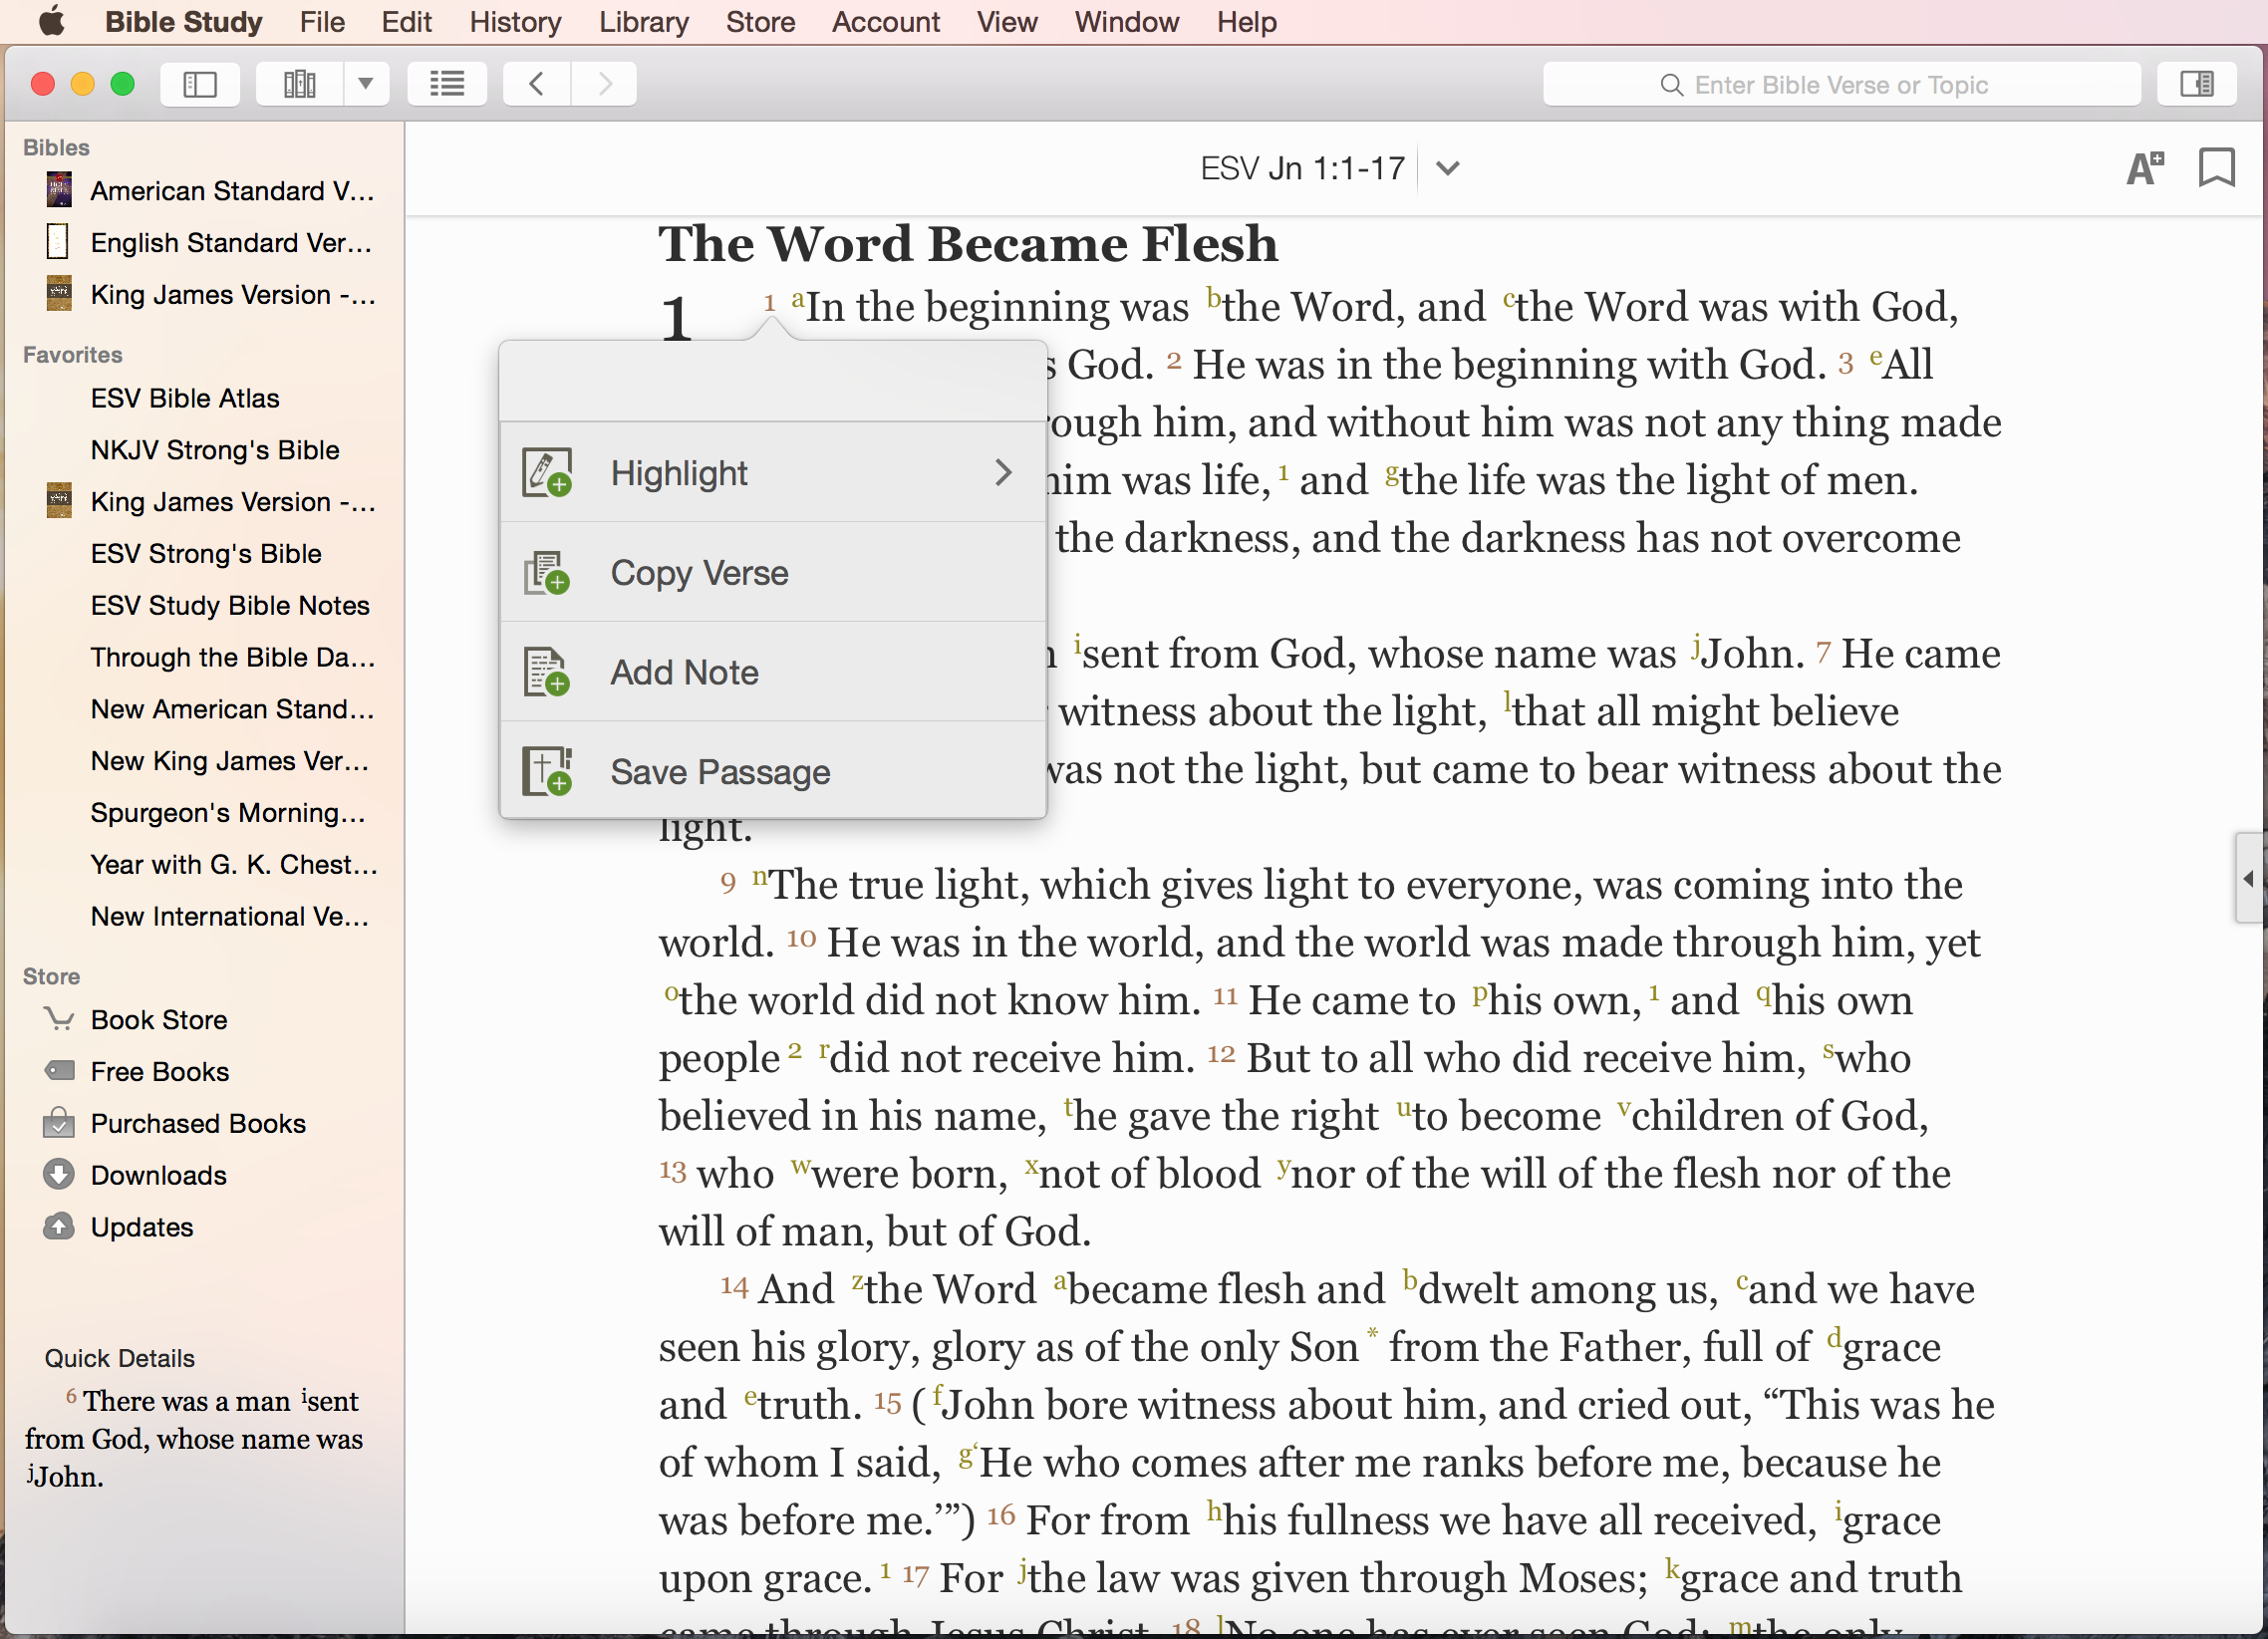Viewport: 2268px width, 1639px height.
Task: Open the font size adjustment icon
Action: tap(2144, 168)
